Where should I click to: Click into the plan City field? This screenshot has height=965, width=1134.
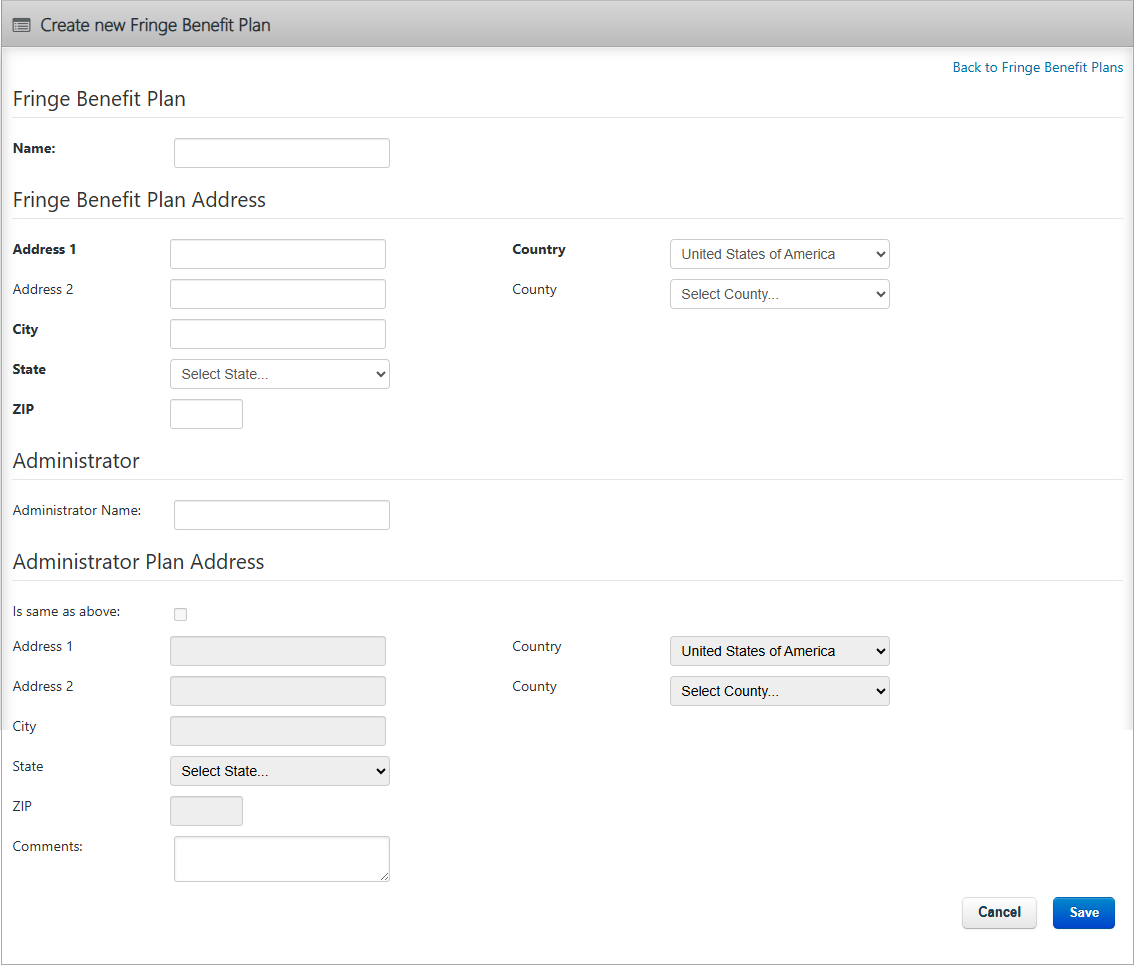point(277,334)
